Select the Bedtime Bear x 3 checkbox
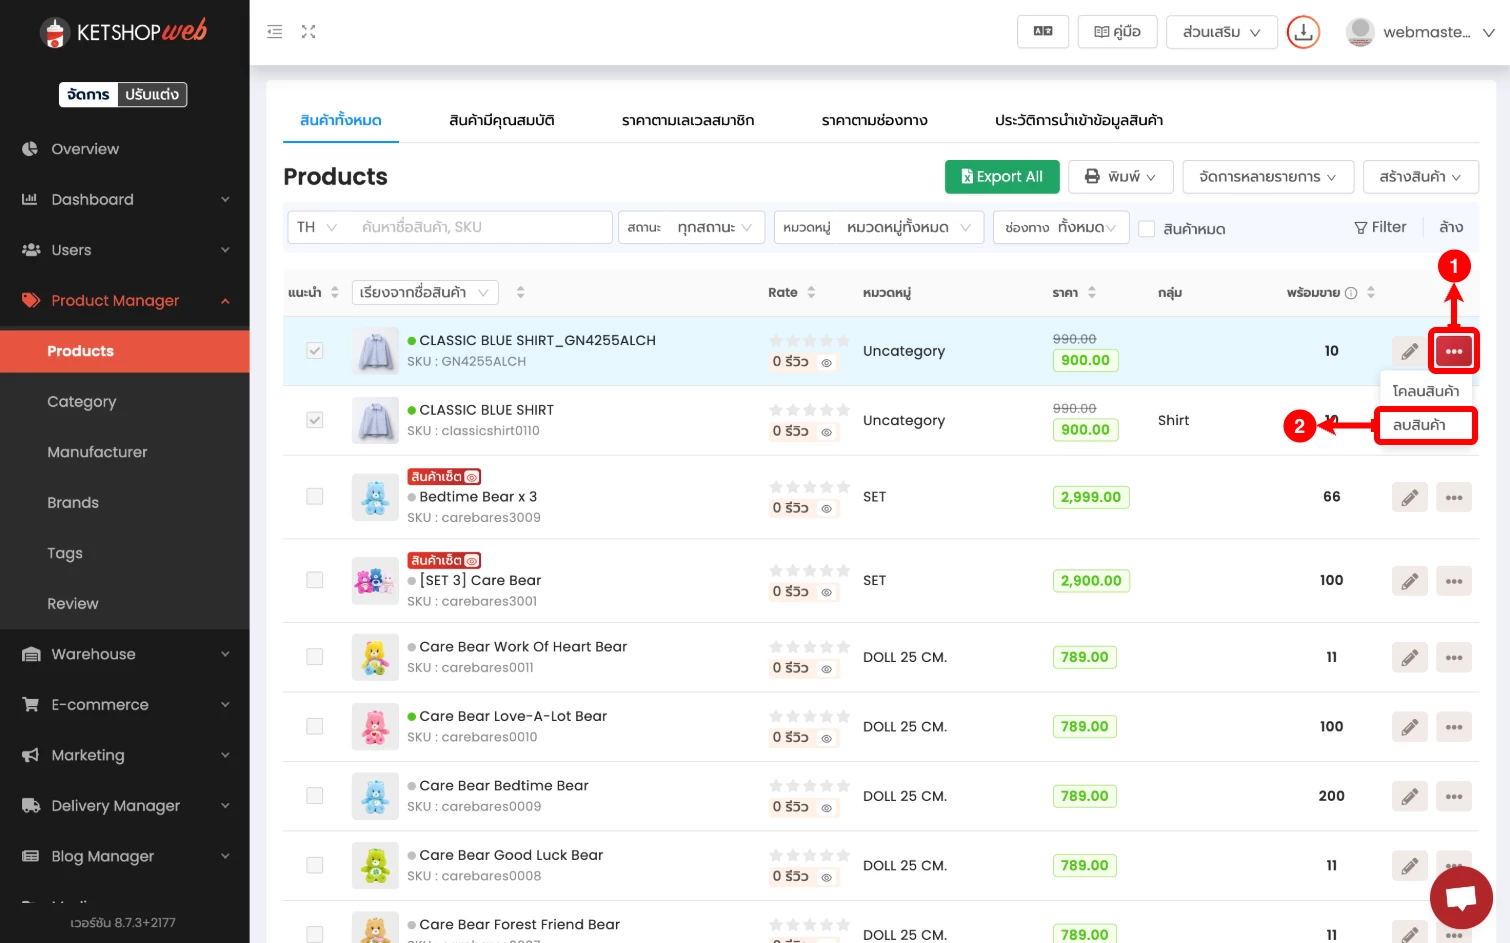The height and width of the screenshot is (943, 1510). [315, 497]
